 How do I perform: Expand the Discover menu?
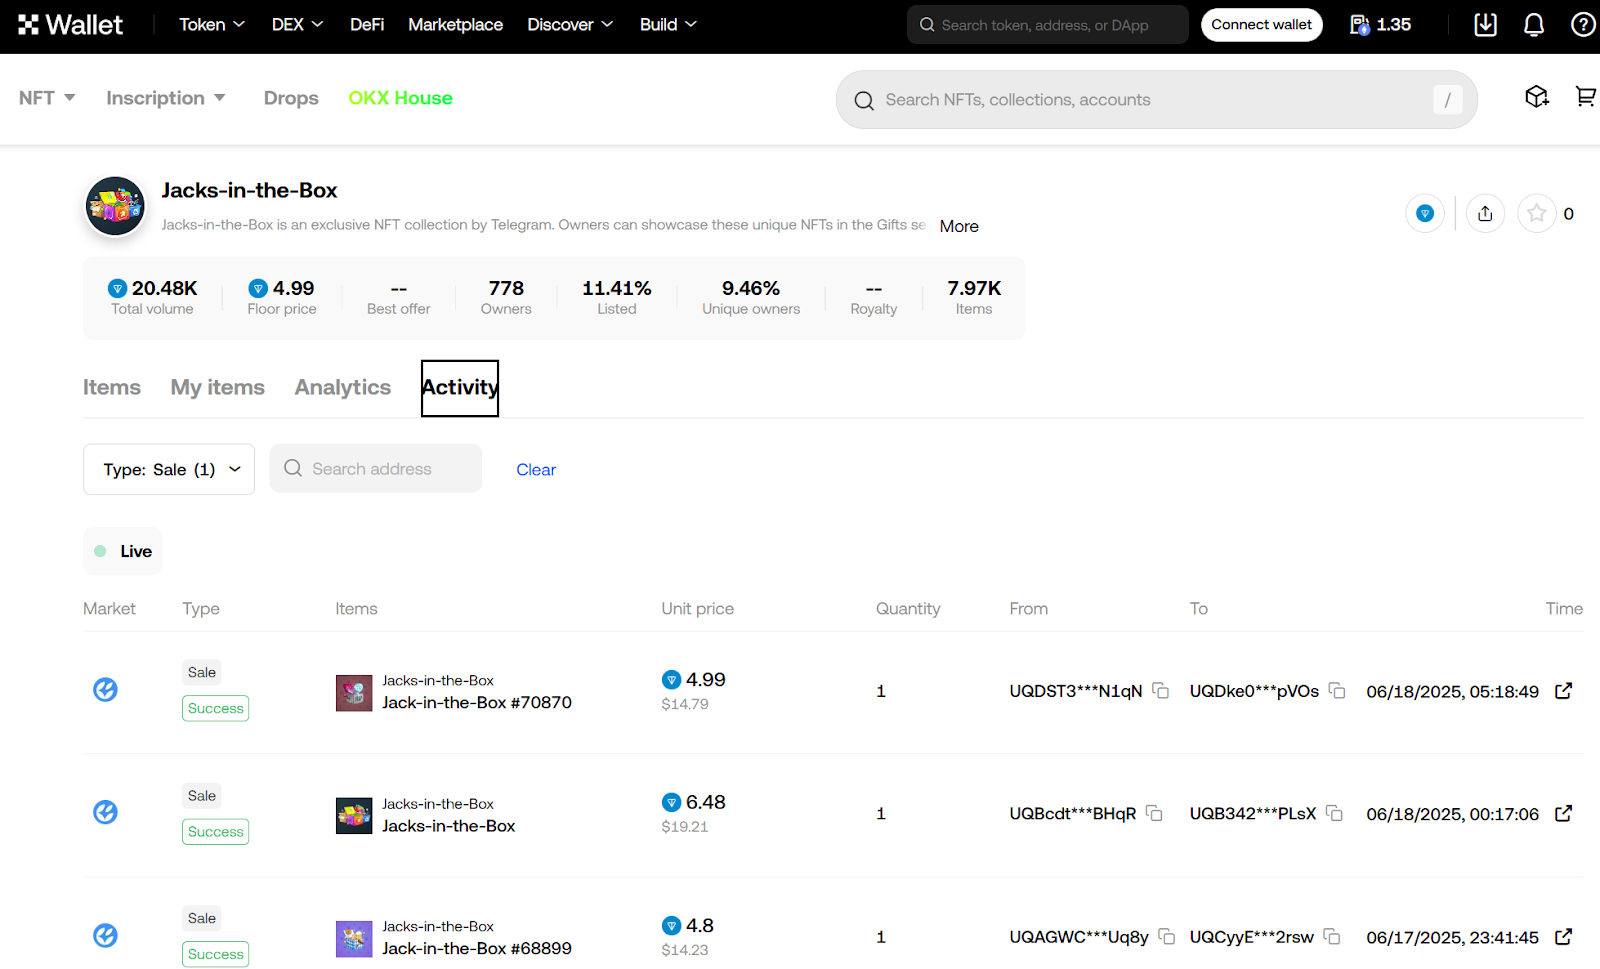click(x=570, y=25)
